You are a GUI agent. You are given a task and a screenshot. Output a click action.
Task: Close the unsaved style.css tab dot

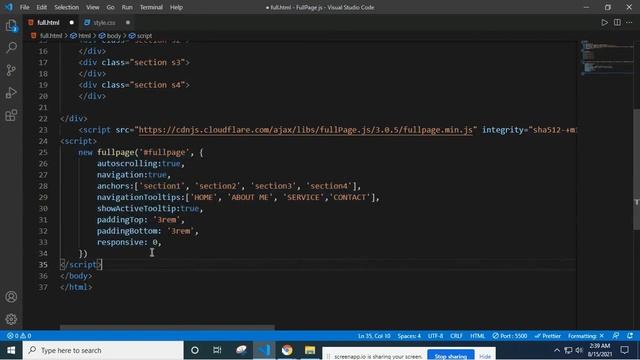point(128,22)
